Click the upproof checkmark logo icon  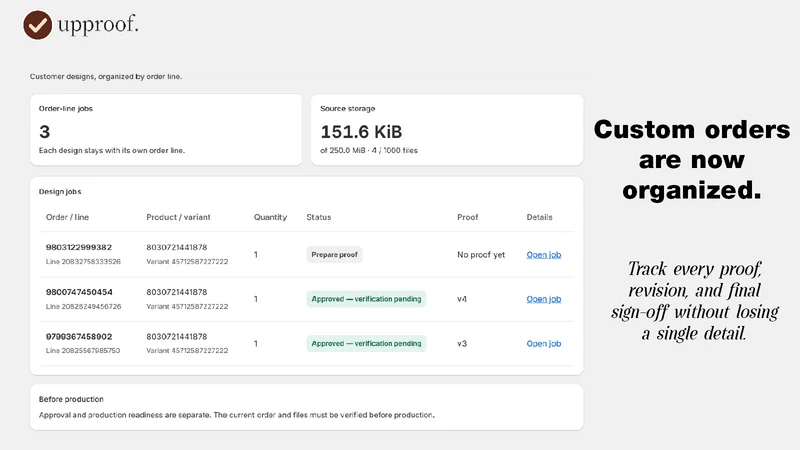38,25
